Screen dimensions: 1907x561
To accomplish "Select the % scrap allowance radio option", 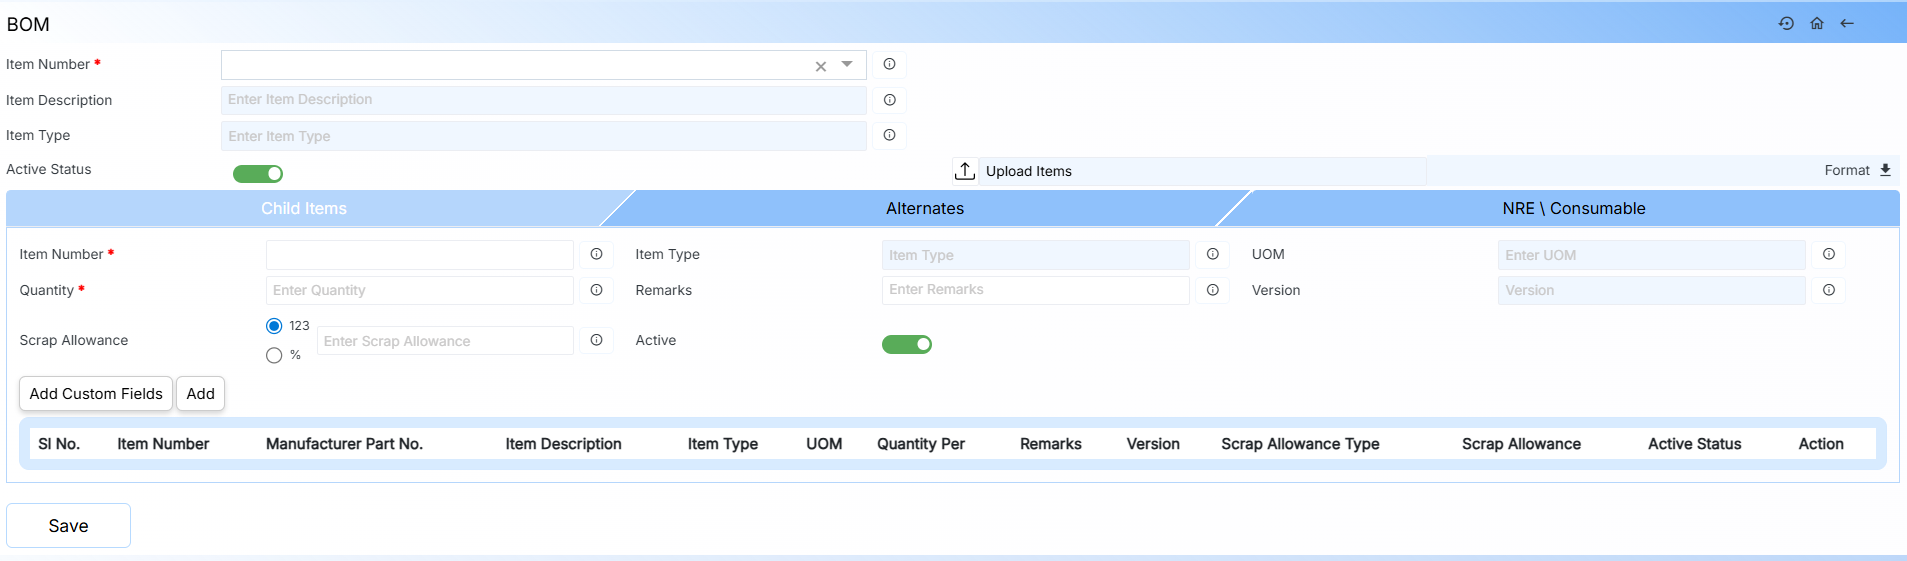I will point(274,355).
